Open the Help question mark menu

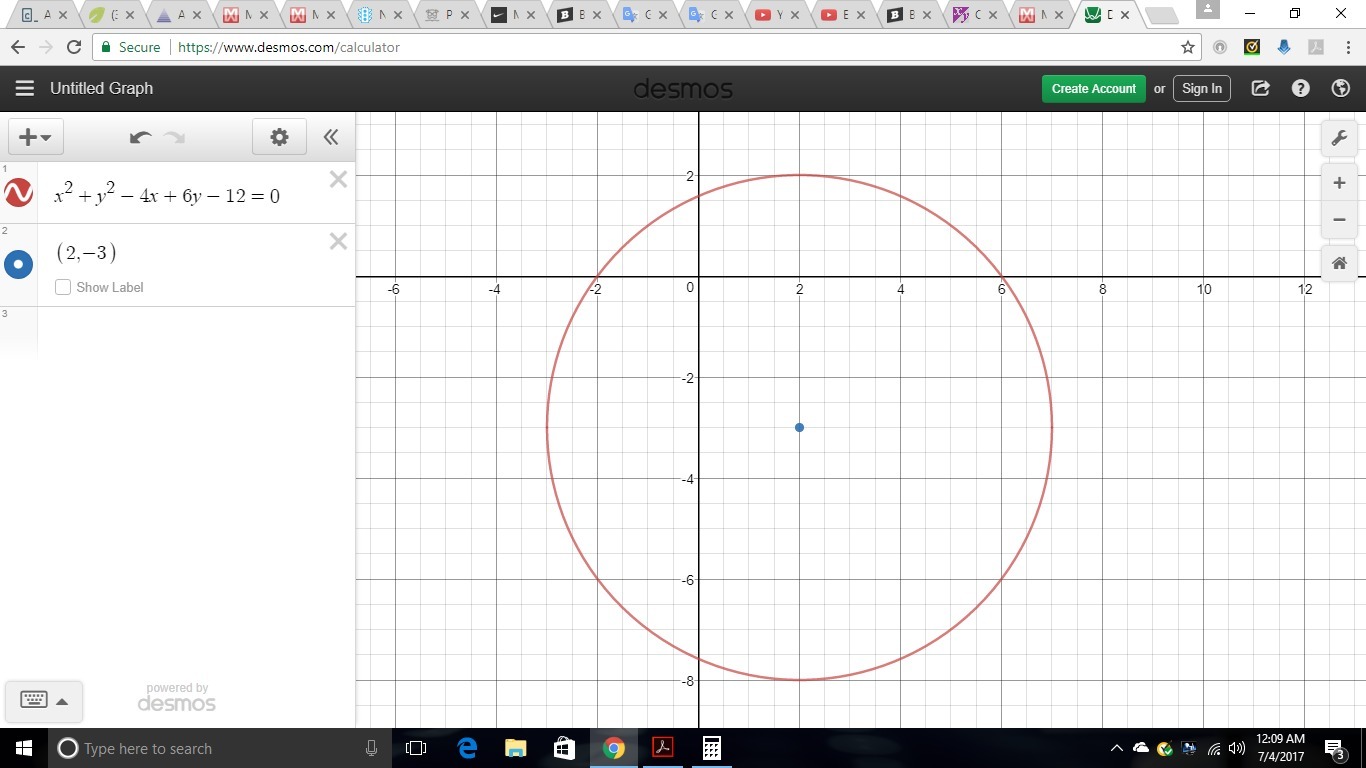click(x=1300, y=88)
